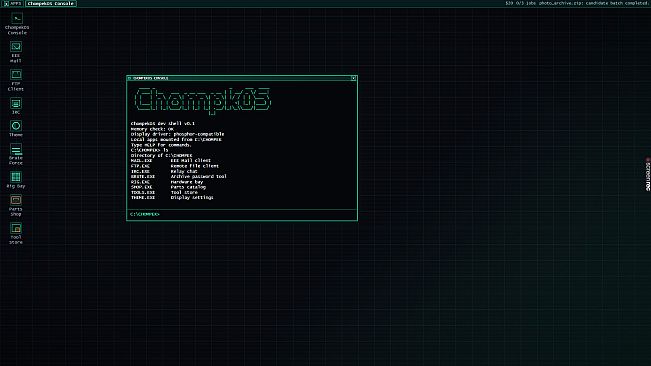Click the photo_archive.zip status message
The width and height of the screenshot is (651, 366).
click(x=593, y=3)
